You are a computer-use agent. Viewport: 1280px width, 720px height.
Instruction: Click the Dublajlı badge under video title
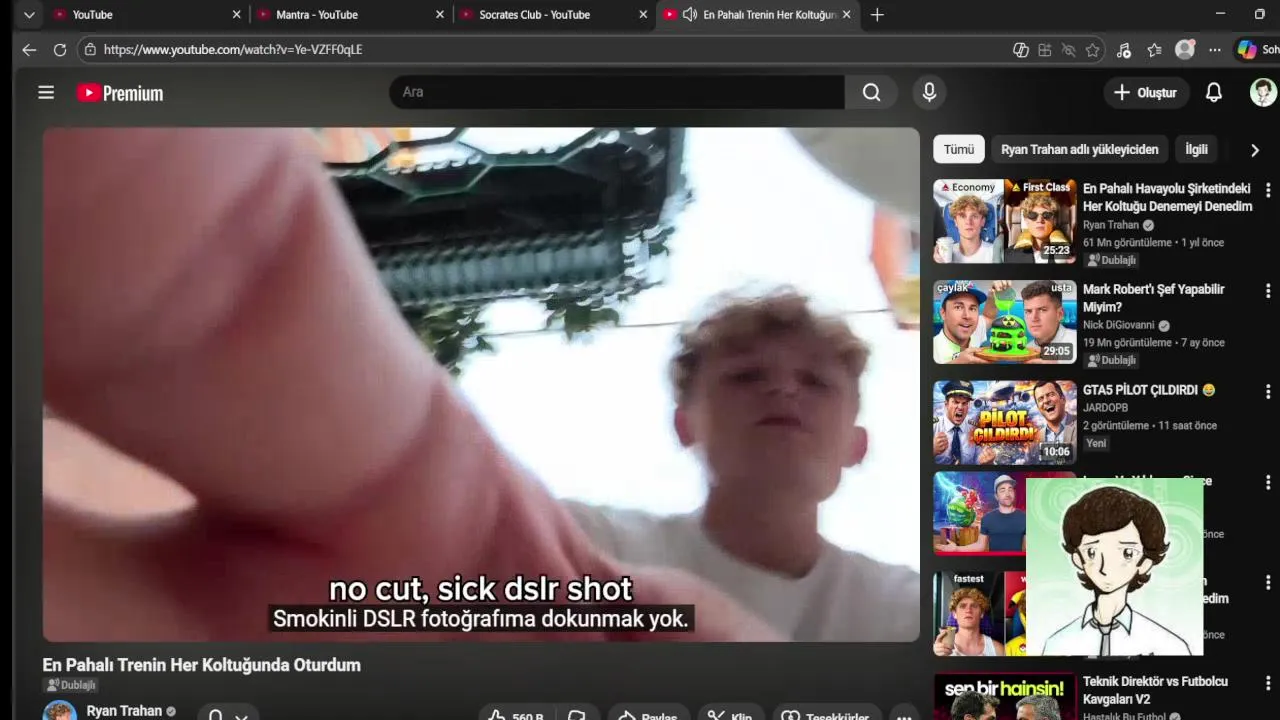71,685
